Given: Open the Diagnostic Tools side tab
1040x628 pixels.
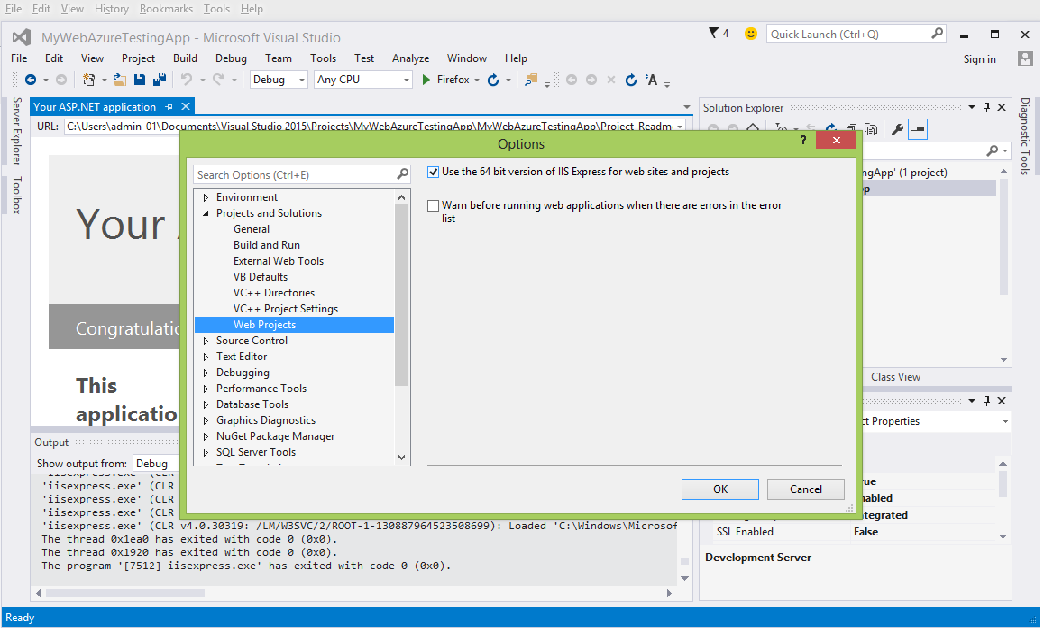Looking at the screenshot, I should pyautogui.click(x=1025, y=136).
